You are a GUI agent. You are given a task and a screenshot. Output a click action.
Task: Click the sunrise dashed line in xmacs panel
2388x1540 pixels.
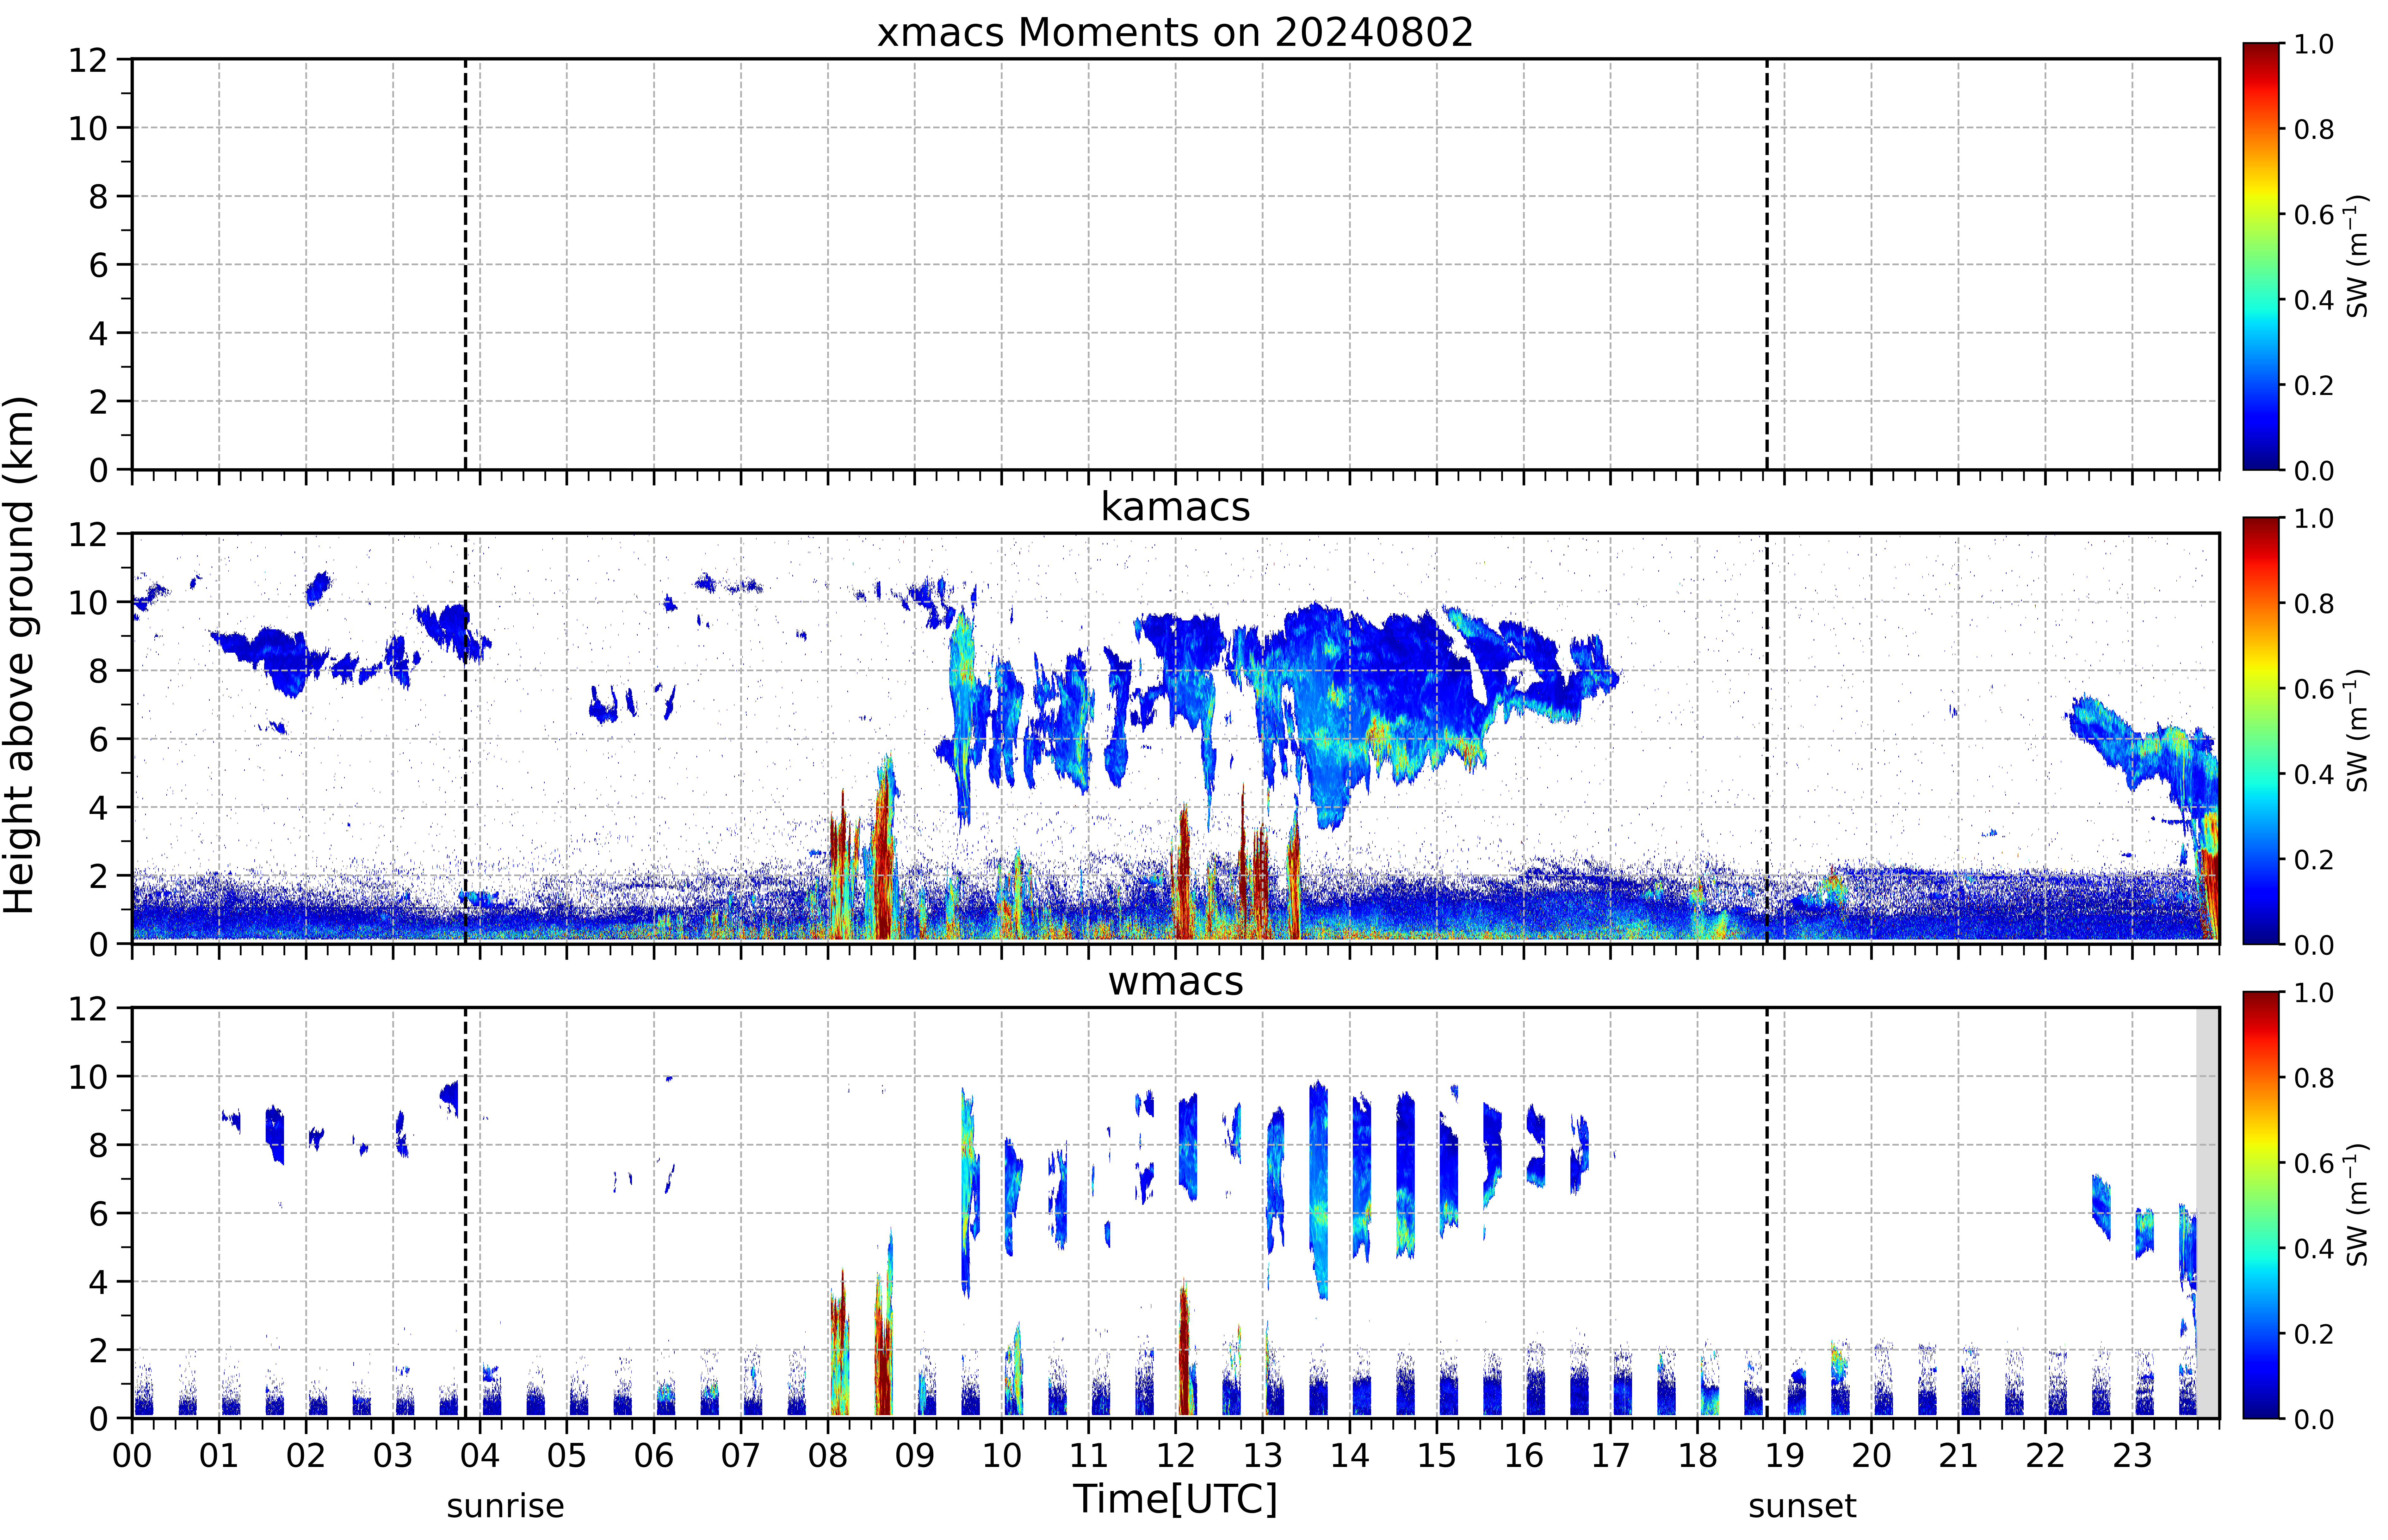pos(465,264)
